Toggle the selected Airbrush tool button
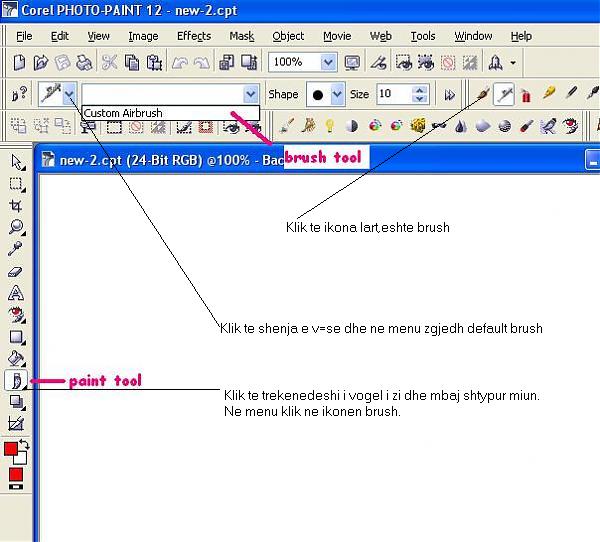The image size is (600, 542). (504, 94)
